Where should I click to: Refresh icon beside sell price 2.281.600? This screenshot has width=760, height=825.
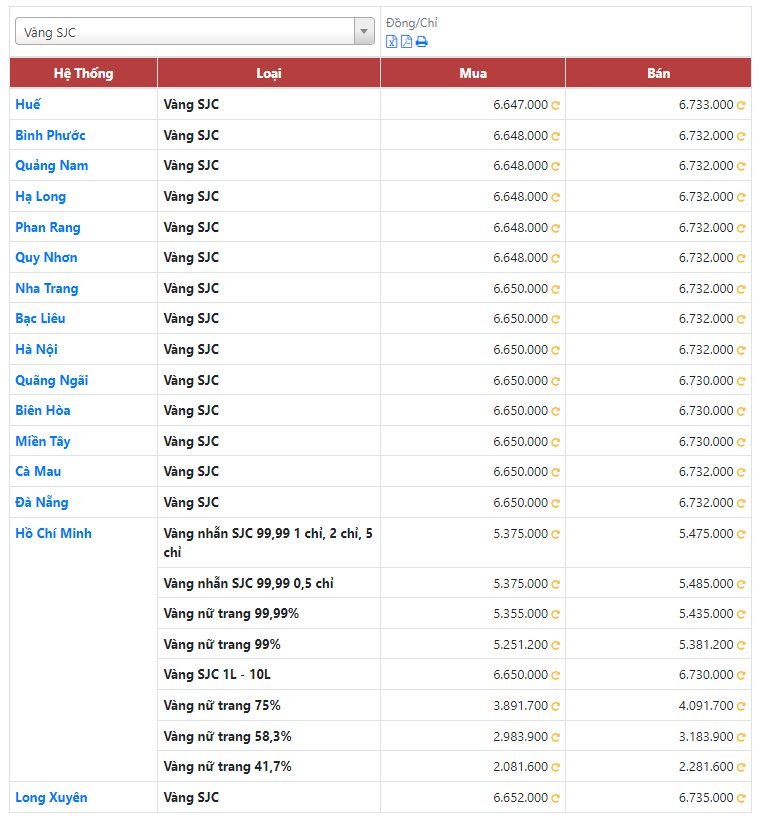coord(741,768)
